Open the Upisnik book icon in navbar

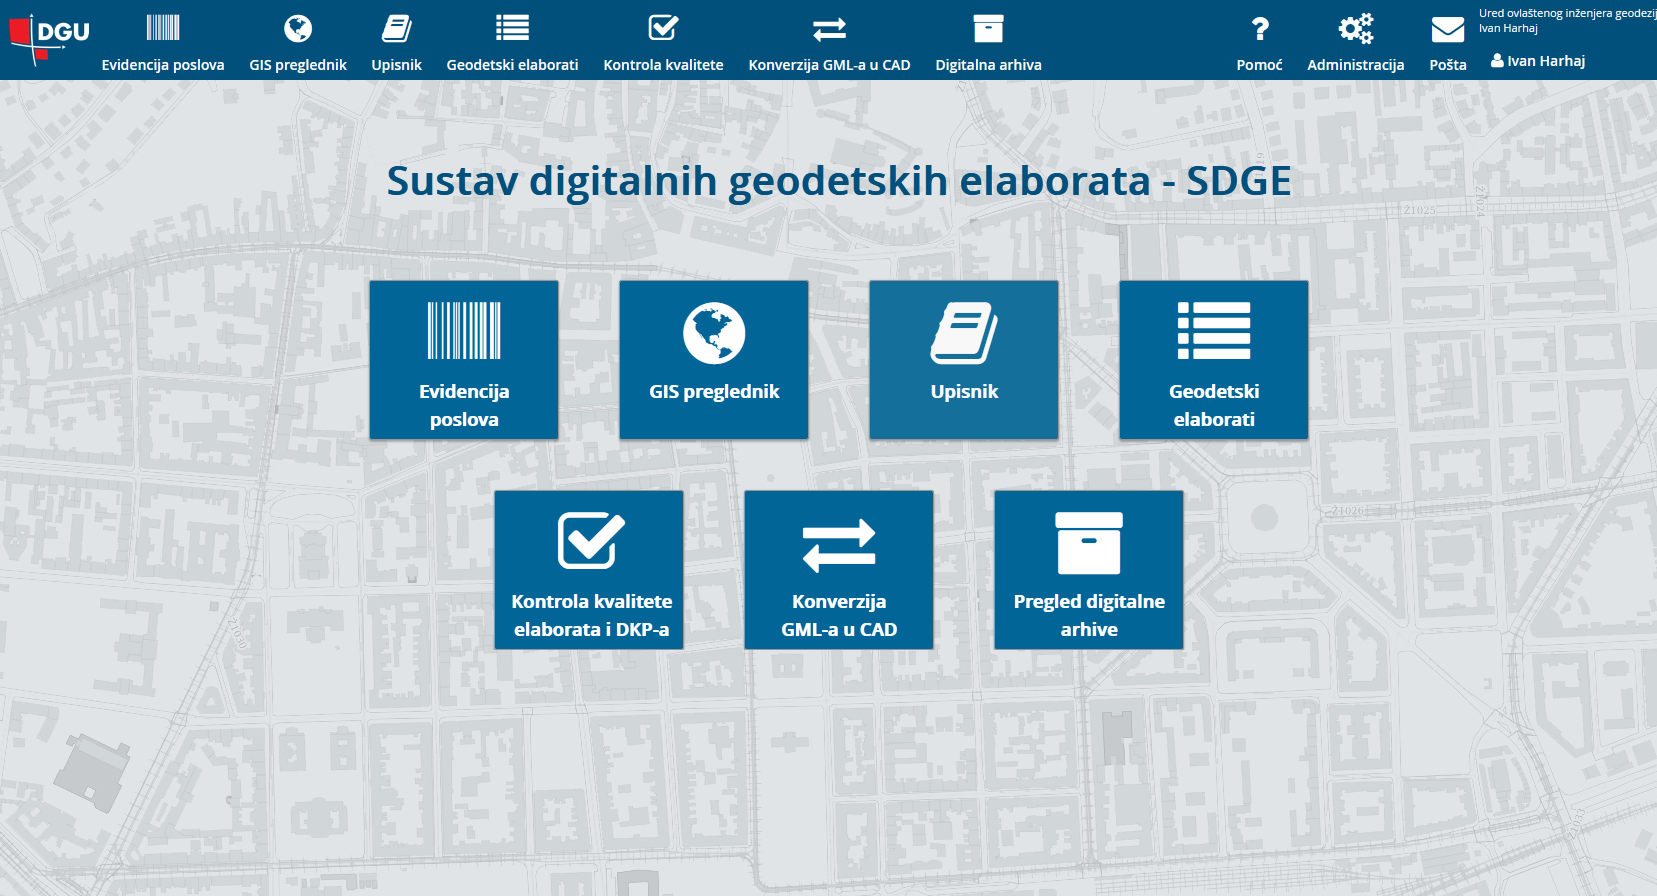click(396, 28)
